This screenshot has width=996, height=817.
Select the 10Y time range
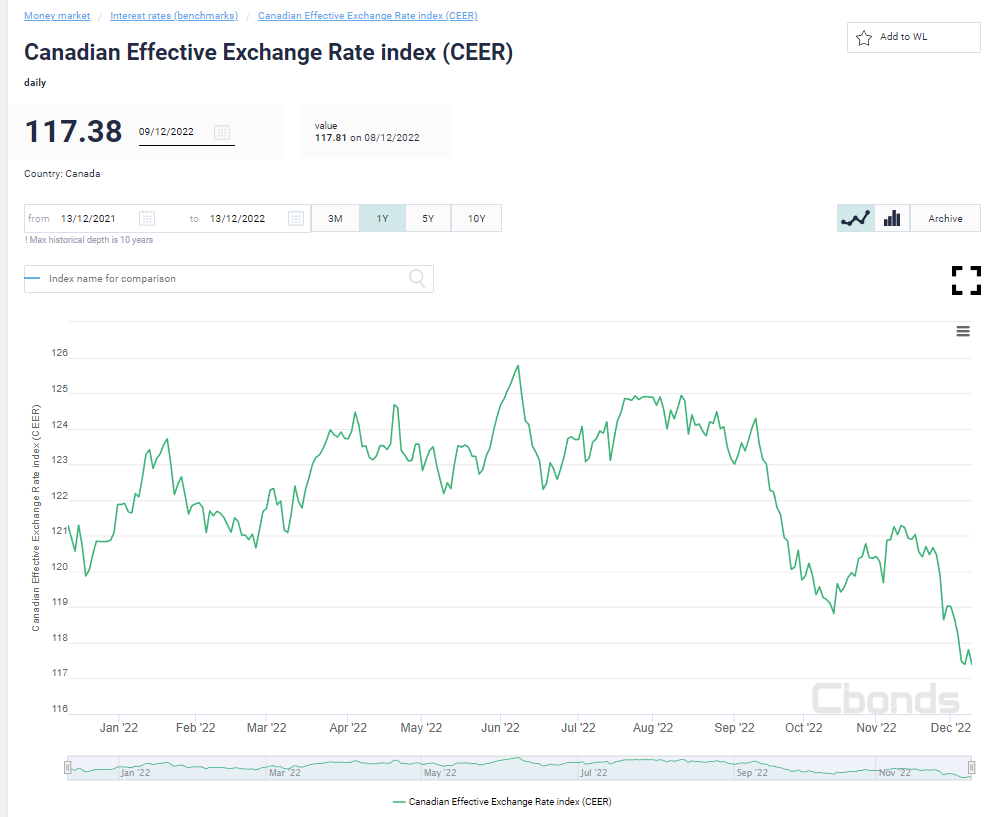pos(476,218)
